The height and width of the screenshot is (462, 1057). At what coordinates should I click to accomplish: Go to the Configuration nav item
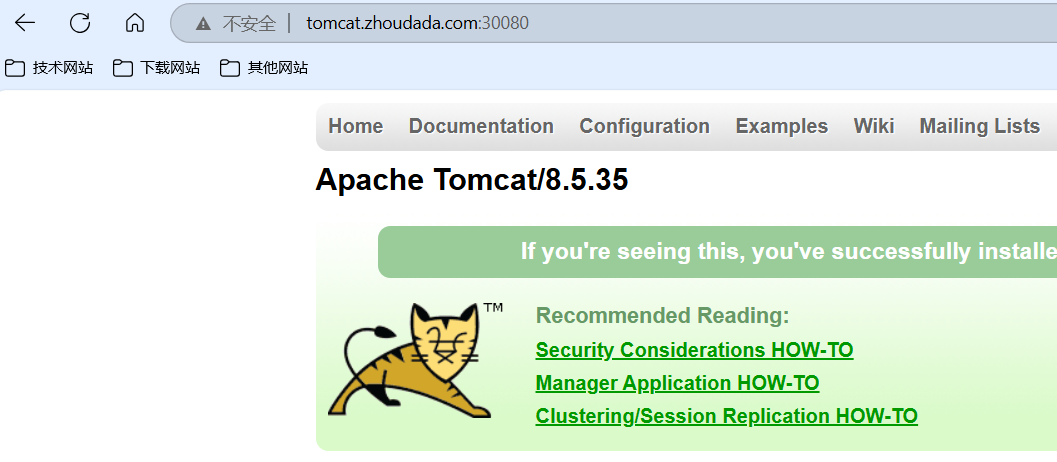[x=644, y=126]
